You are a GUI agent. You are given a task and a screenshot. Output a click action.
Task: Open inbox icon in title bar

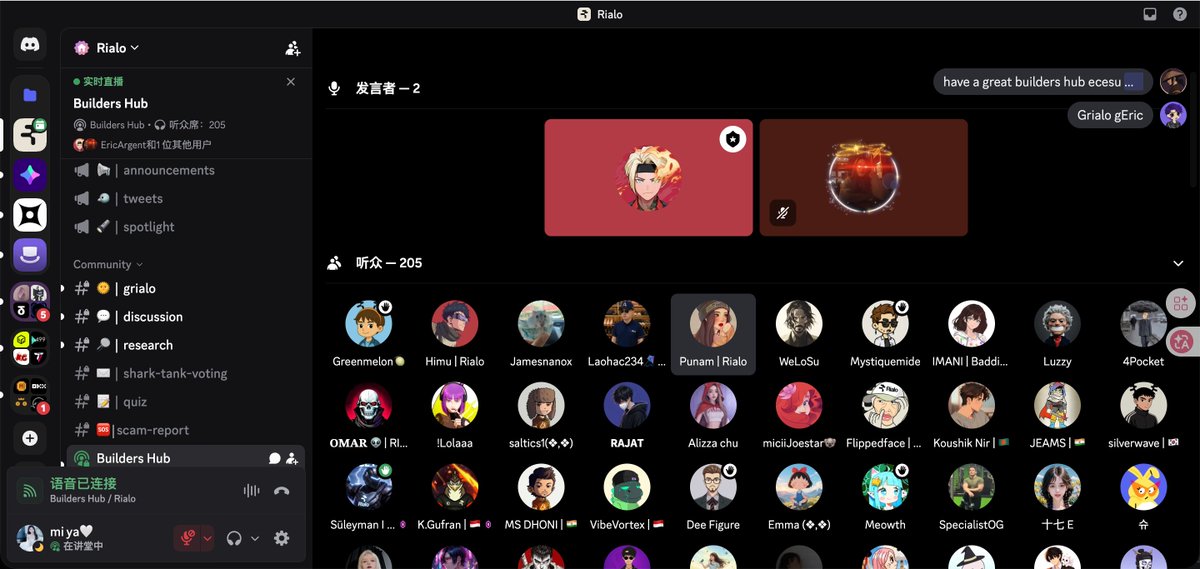(1150, 14)
